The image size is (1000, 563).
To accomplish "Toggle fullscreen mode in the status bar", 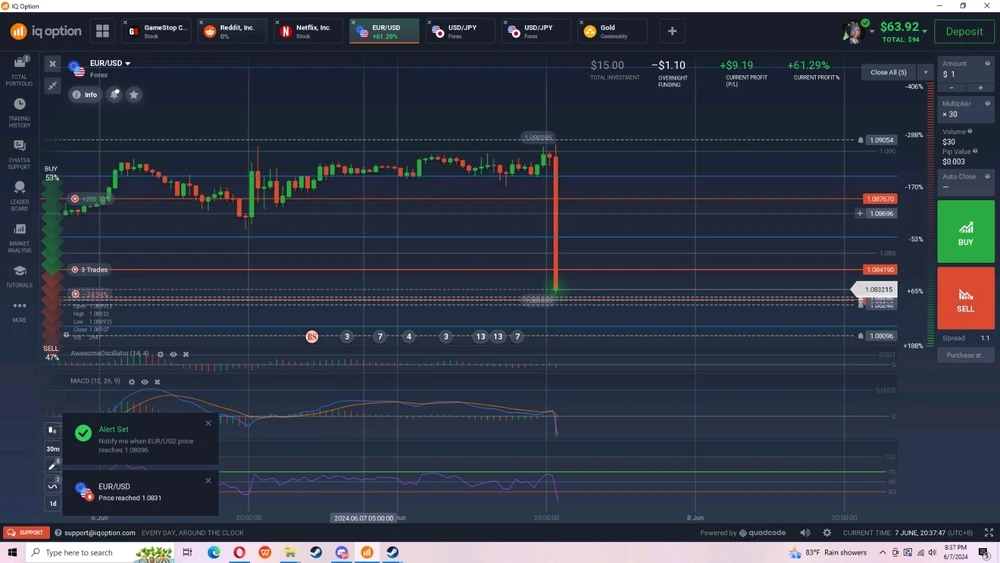I will coord(988,533).
